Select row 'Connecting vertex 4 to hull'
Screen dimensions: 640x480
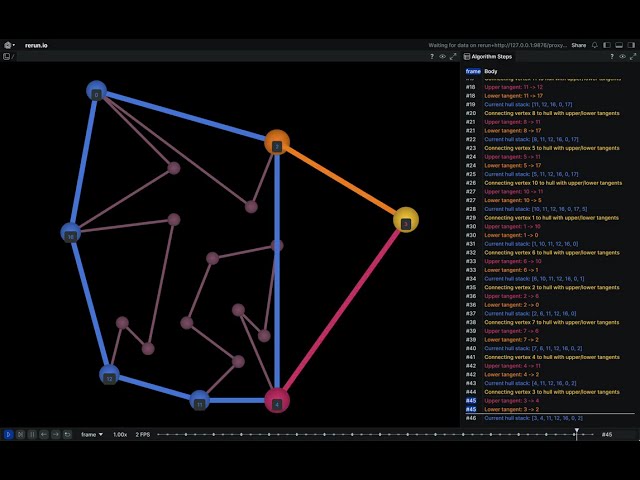[550, 357]
